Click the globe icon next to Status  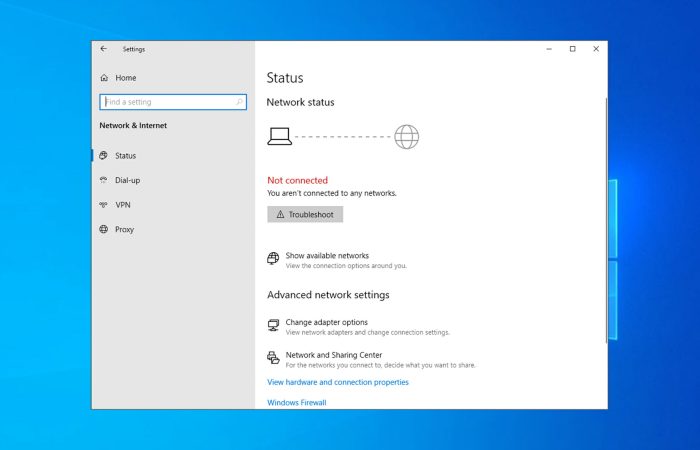coord(104,155)
